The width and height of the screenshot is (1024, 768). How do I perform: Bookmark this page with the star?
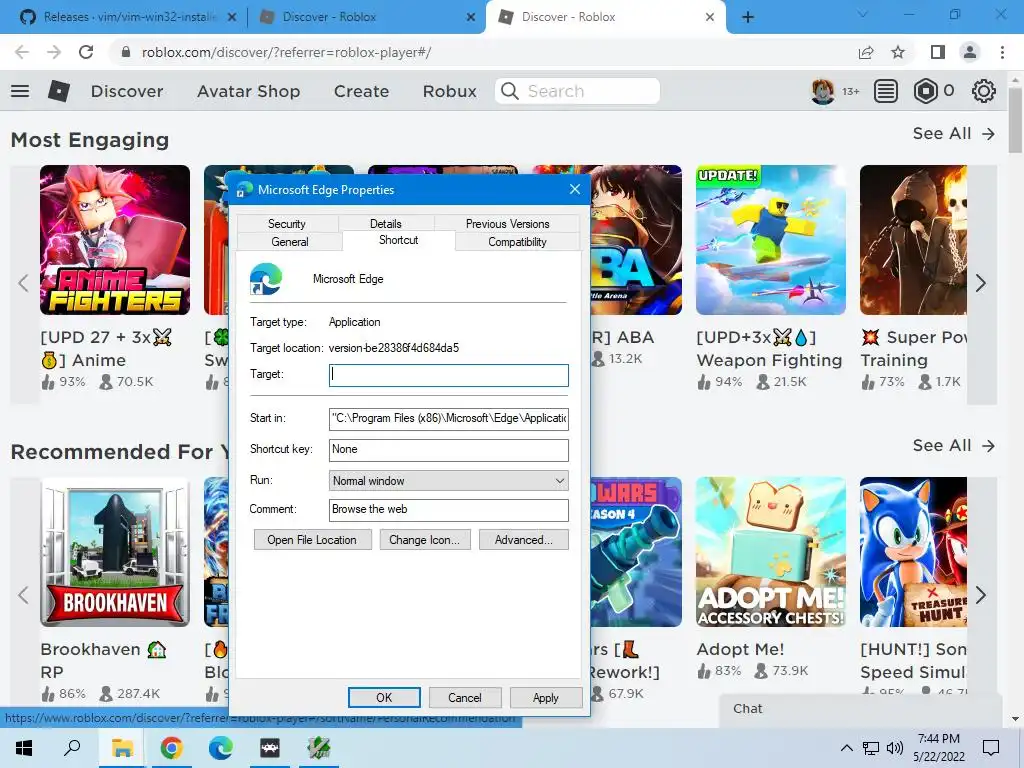(x=898, y=52)
